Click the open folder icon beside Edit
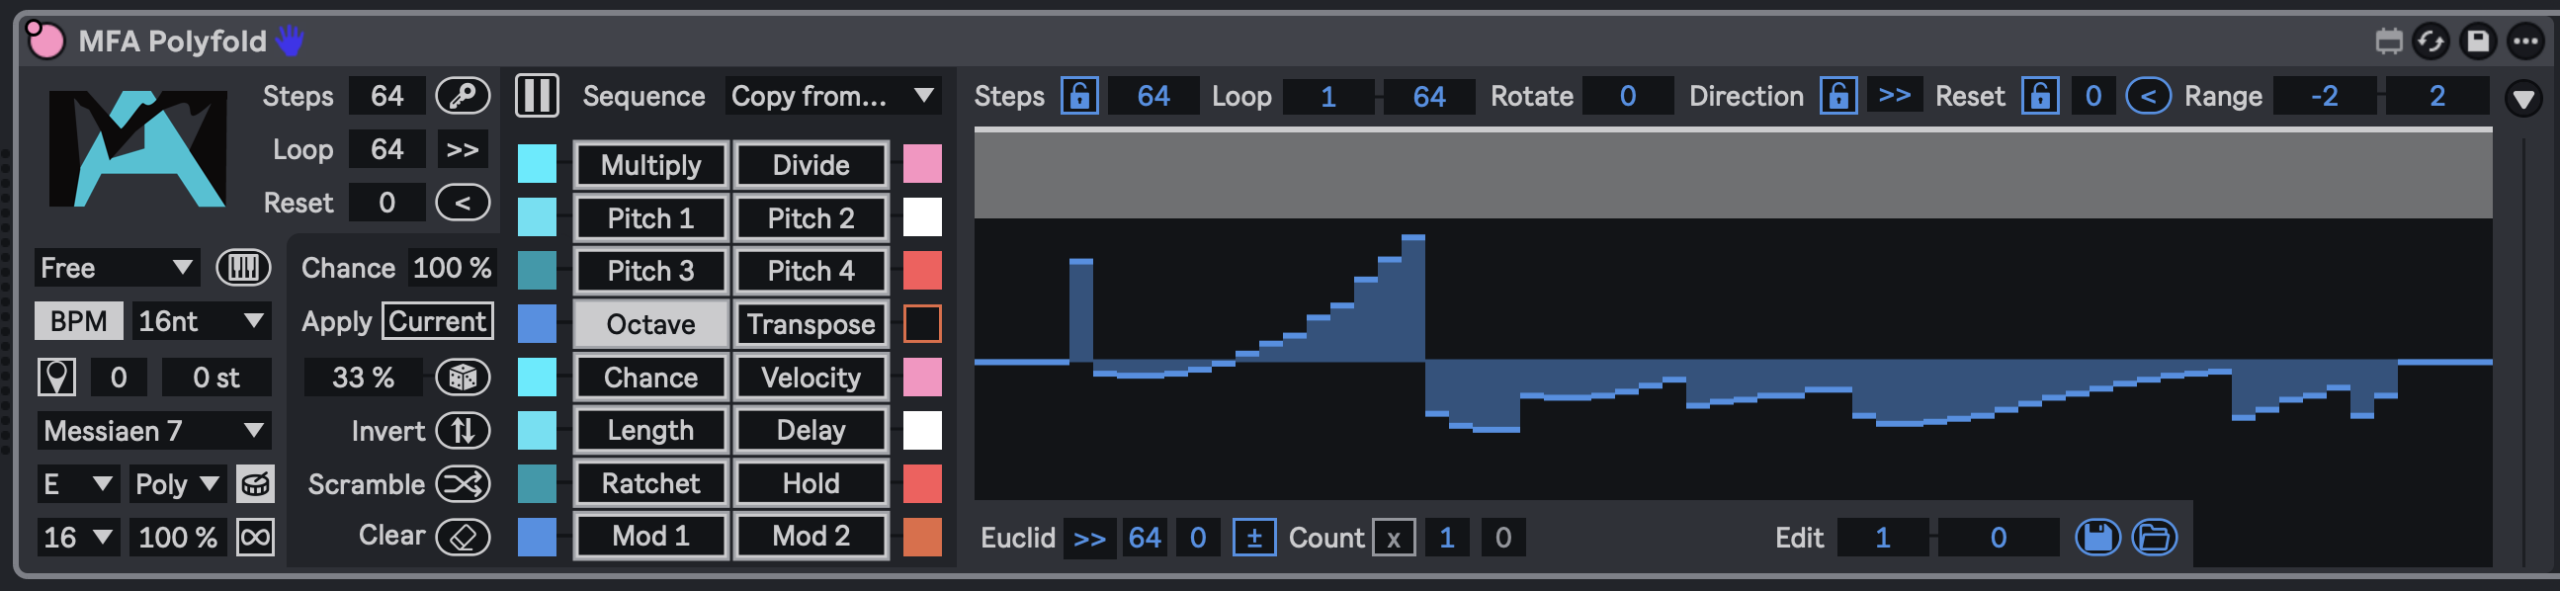Viewport: 2560px width, 591px height. [x=2154, y=538]
